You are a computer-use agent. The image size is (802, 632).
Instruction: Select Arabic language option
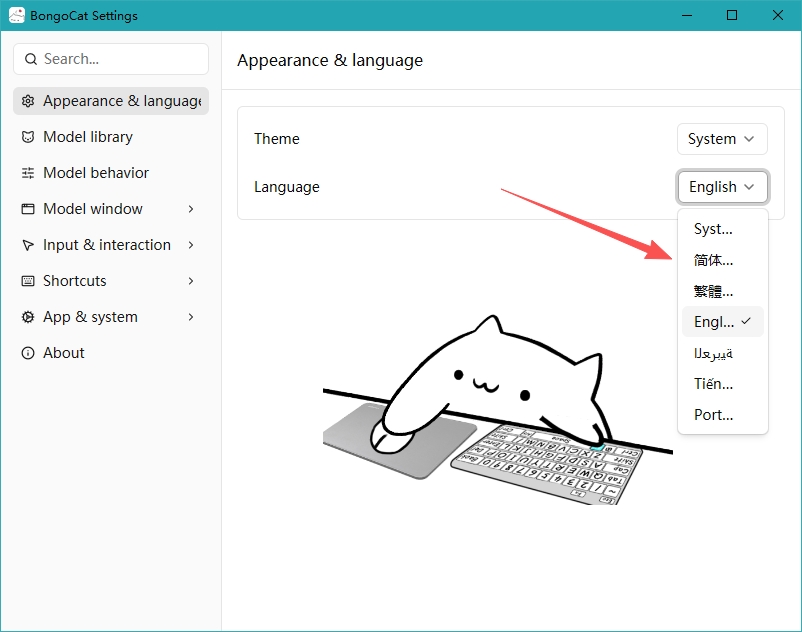(x=722, y=353)
